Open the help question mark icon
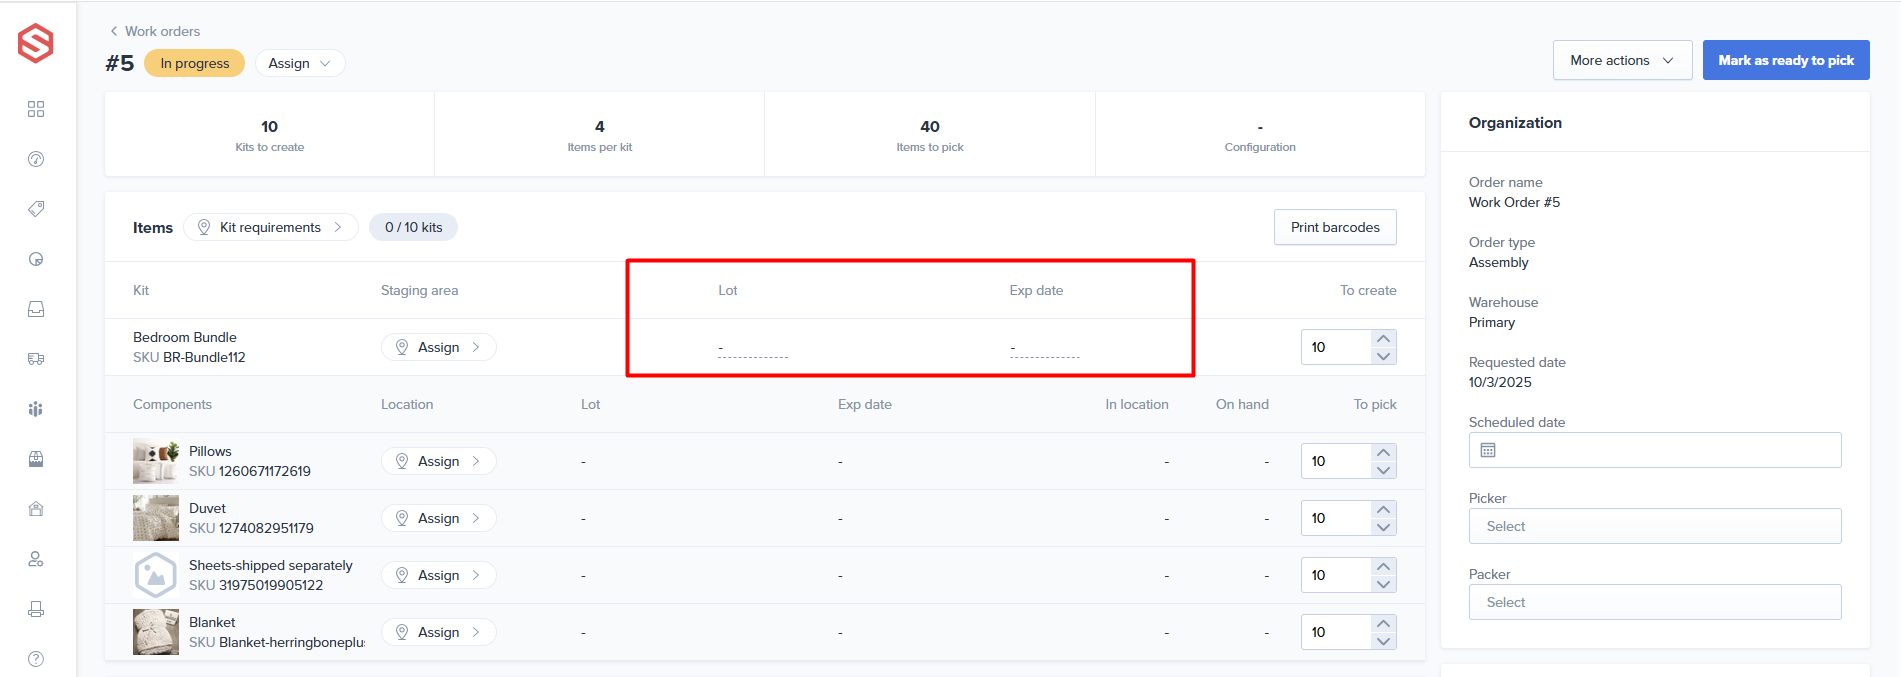The width and height of the screenshot is (1901, 677). pos(36,659)
